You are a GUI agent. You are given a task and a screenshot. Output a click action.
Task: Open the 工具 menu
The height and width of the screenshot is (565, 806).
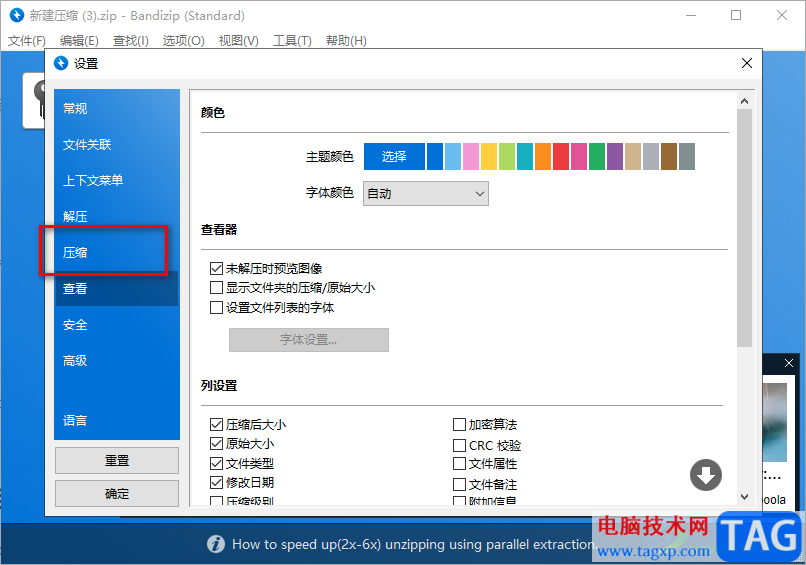pos(292,41)
